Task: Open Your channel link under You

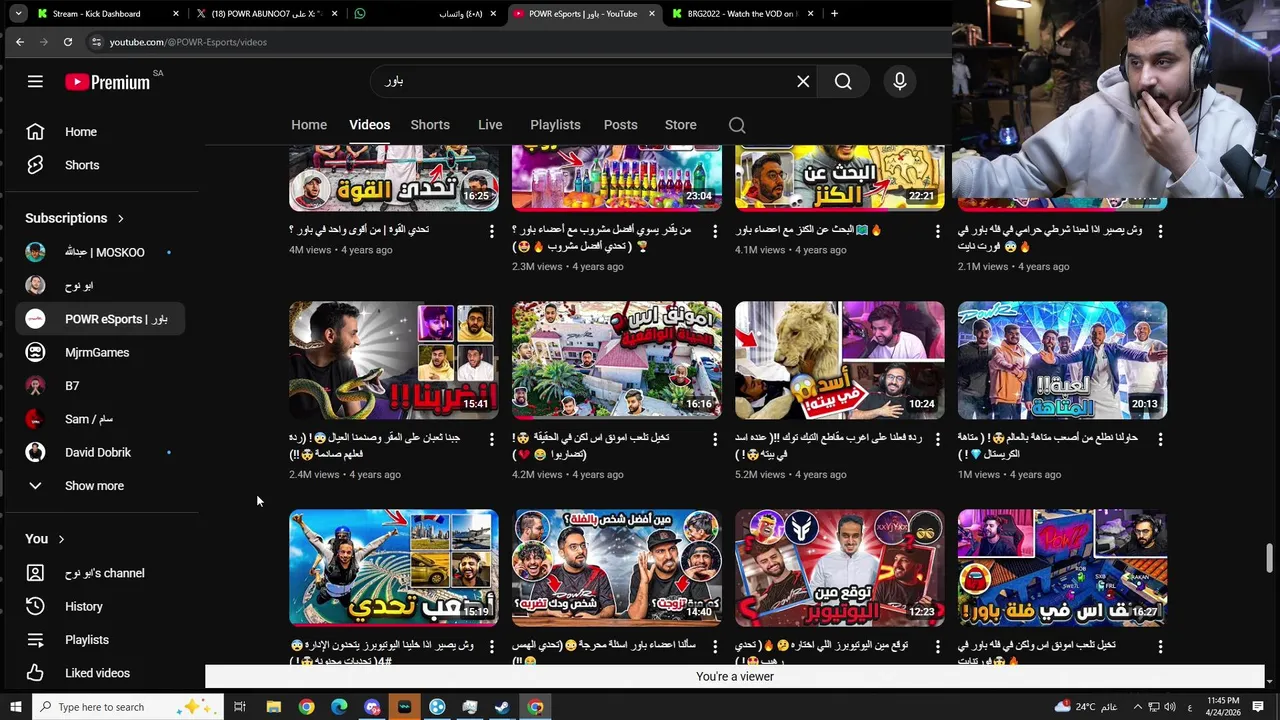Action: 100,573
